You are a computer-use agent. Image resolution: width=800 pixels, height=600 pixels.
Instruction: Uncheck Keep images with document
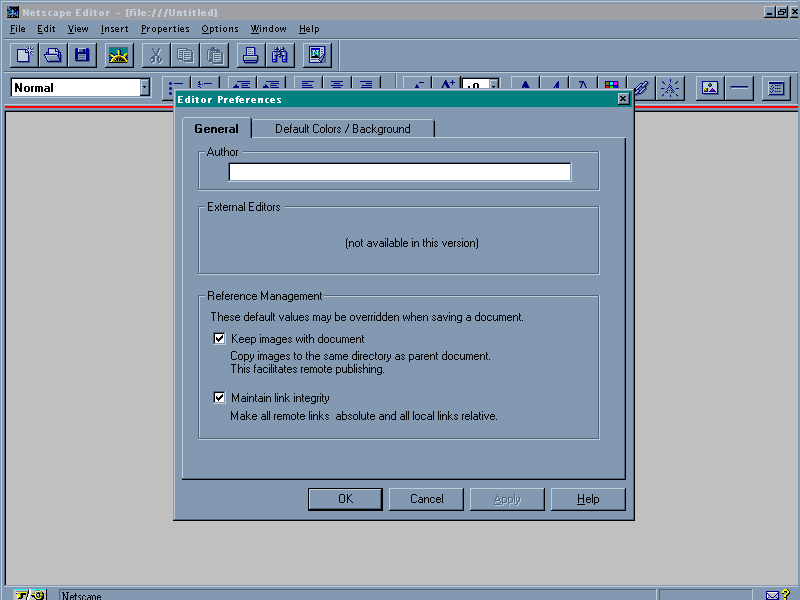220,339
